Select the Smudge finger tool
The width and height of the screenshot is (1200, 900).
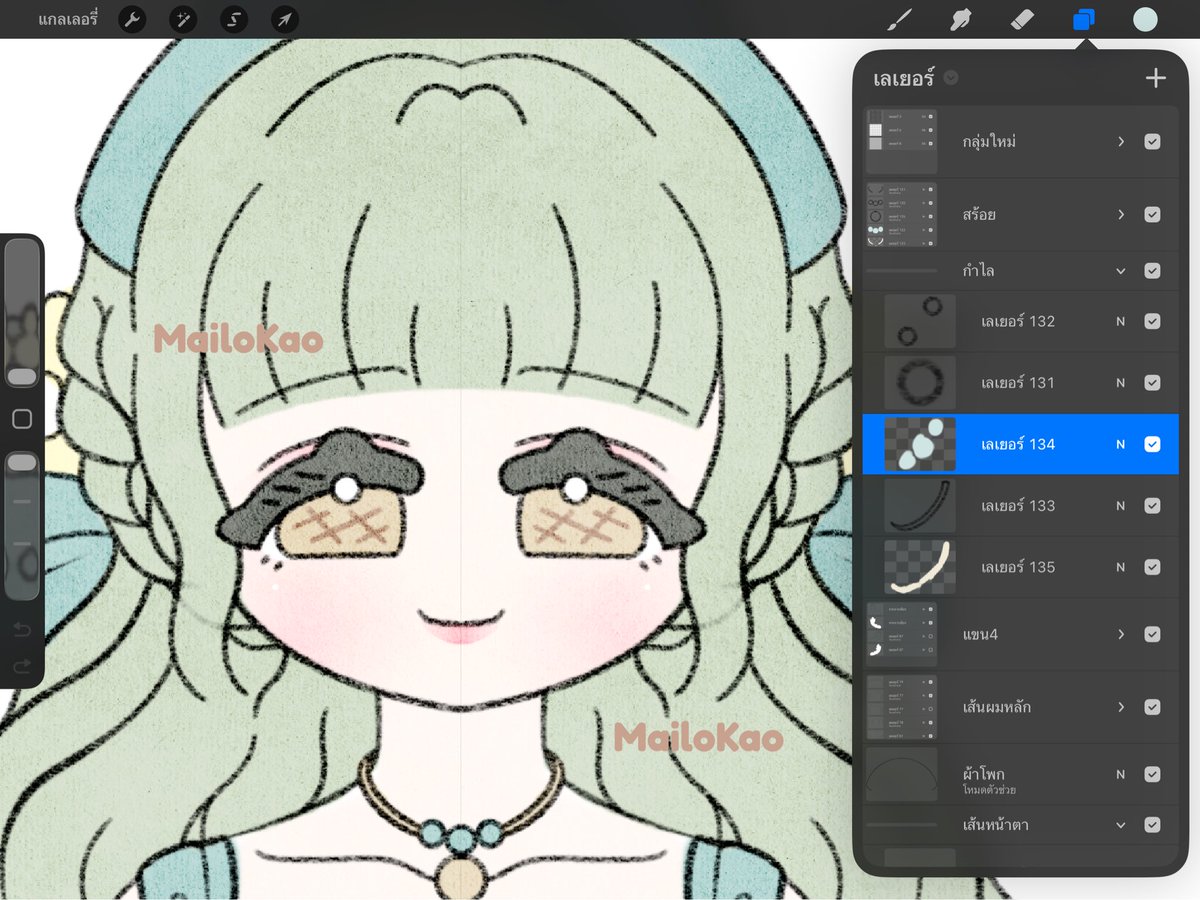coord(960,19)
